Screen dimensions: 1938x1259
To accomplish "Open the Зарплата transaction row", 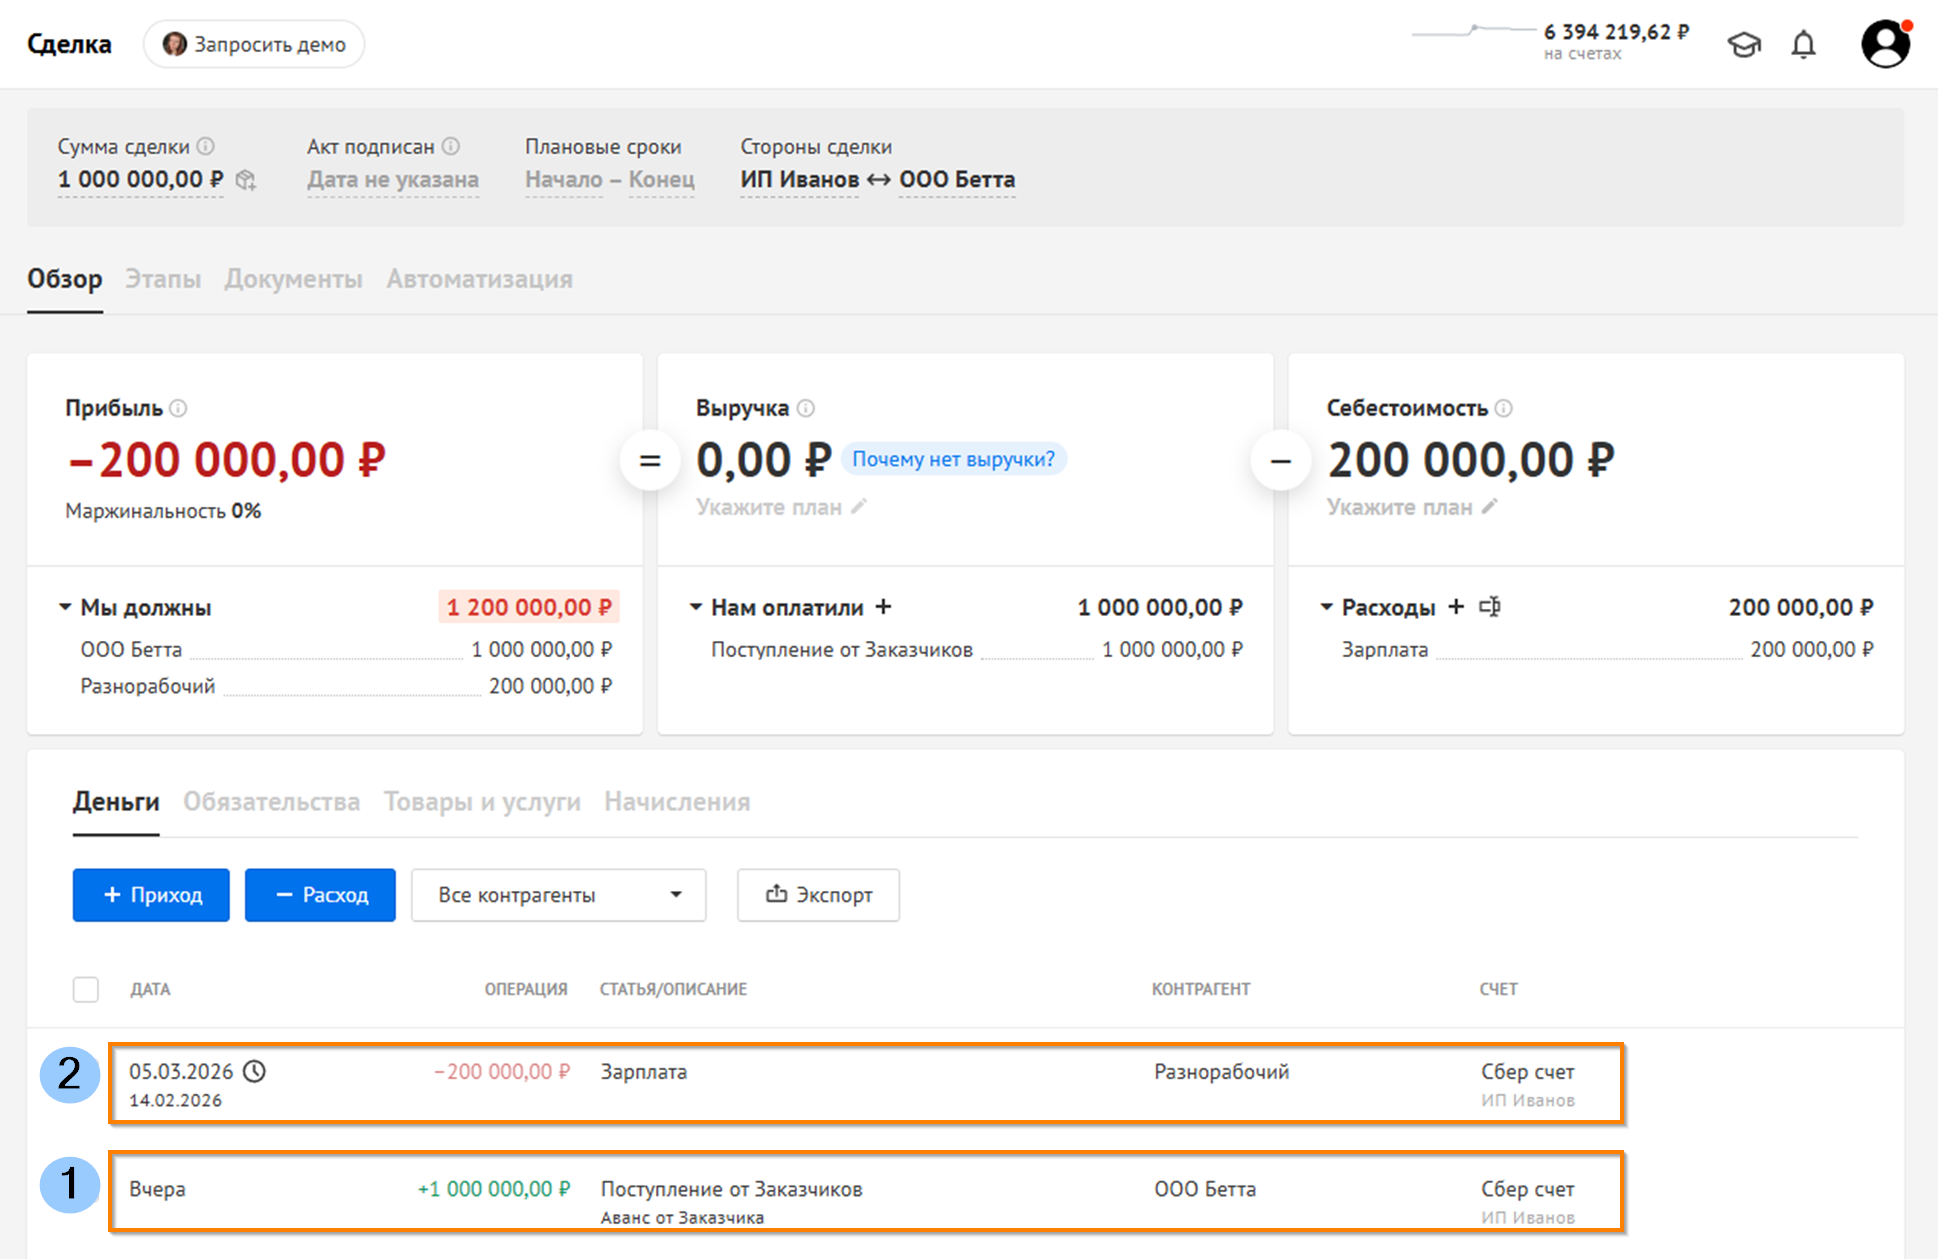I will click(865, 1083).
